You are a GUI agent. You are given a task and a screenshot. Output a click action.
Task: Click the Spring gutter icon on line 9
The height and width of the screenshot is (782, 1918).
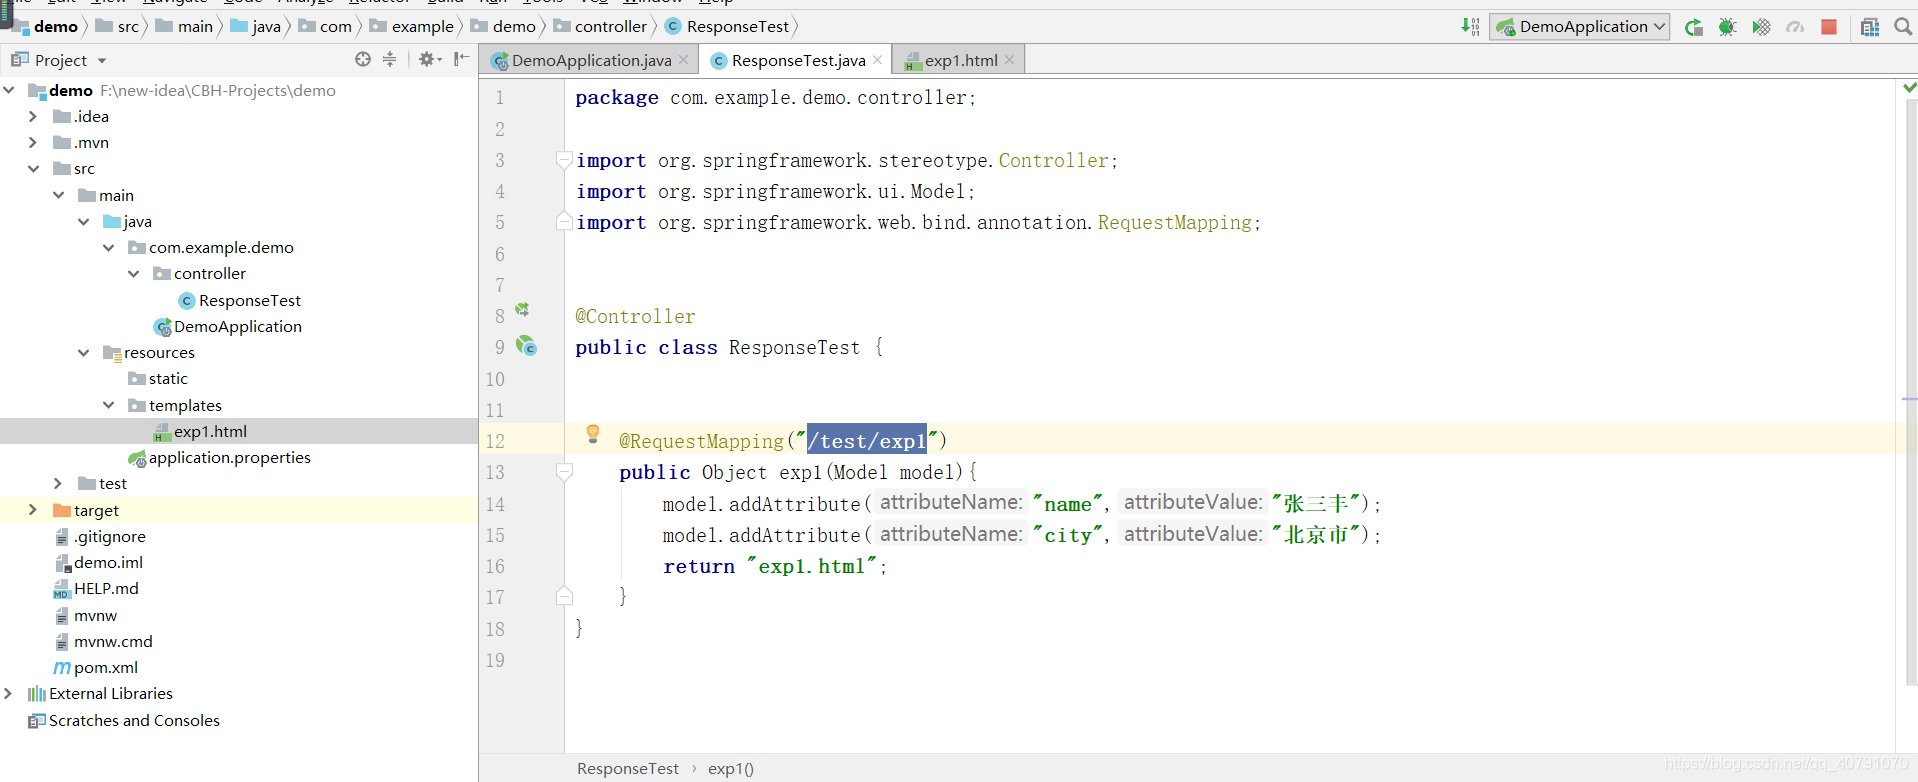(x=526, y=346)
